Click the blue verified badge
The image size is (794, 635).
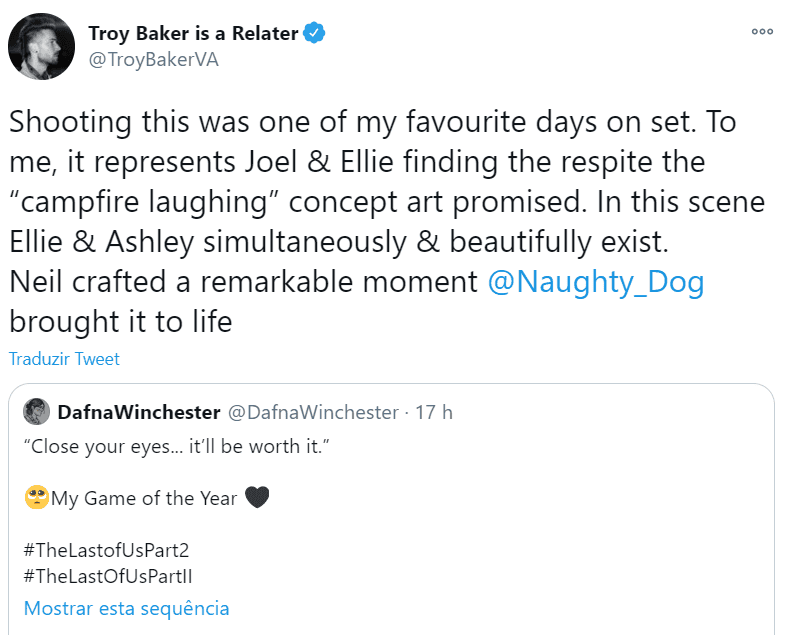tap(315, 33)
